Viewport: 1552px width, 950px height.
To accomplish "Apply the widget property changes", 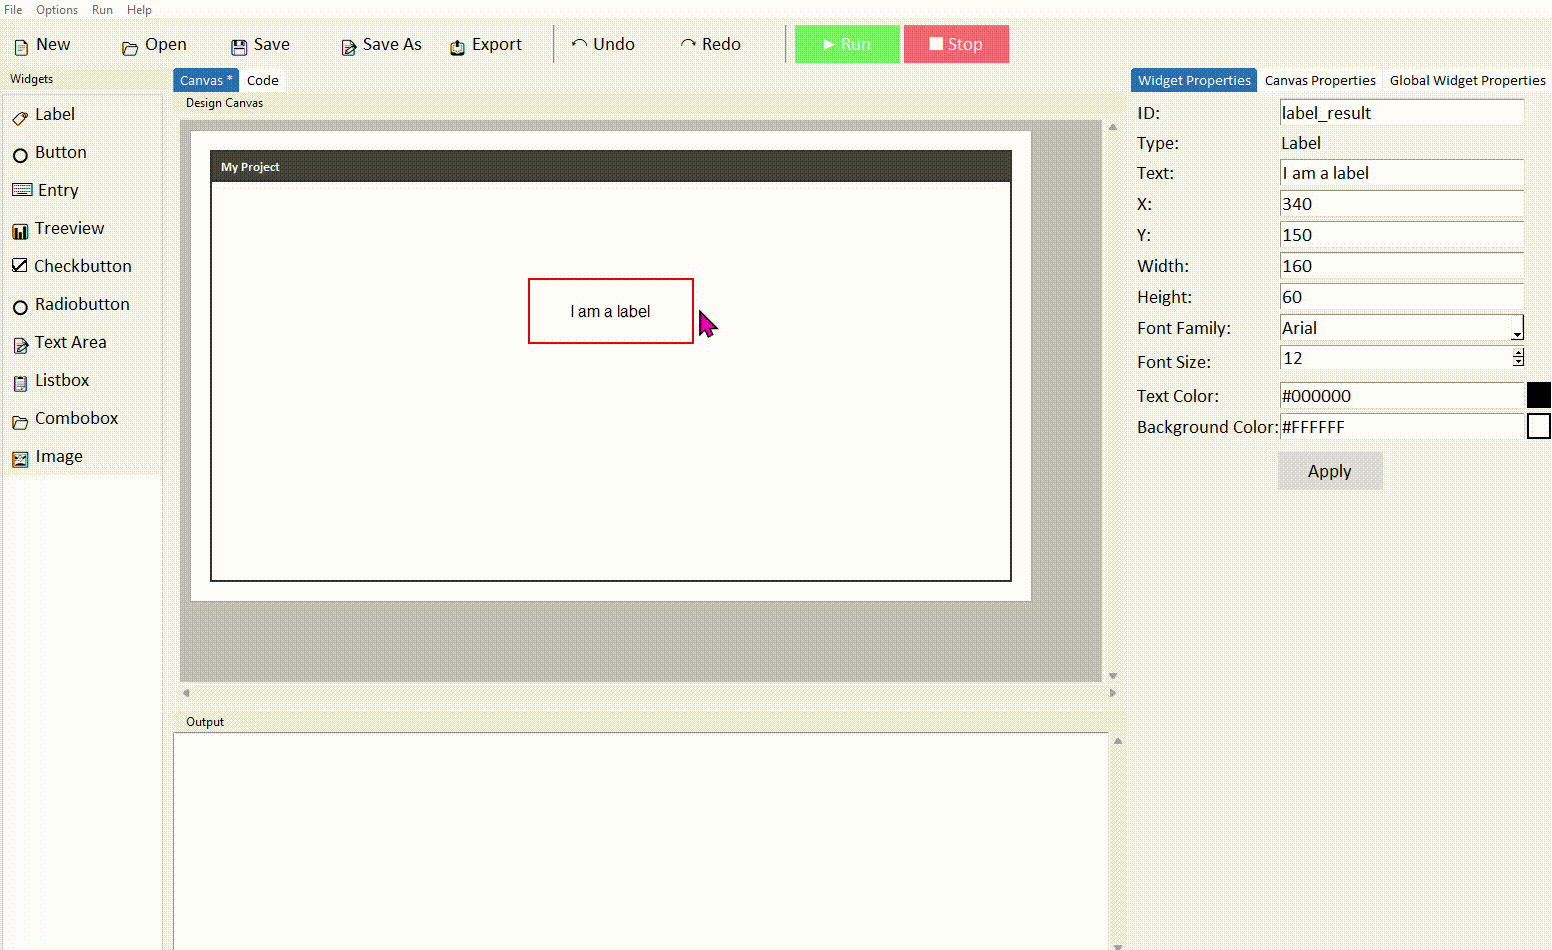I will [1329, 470].
